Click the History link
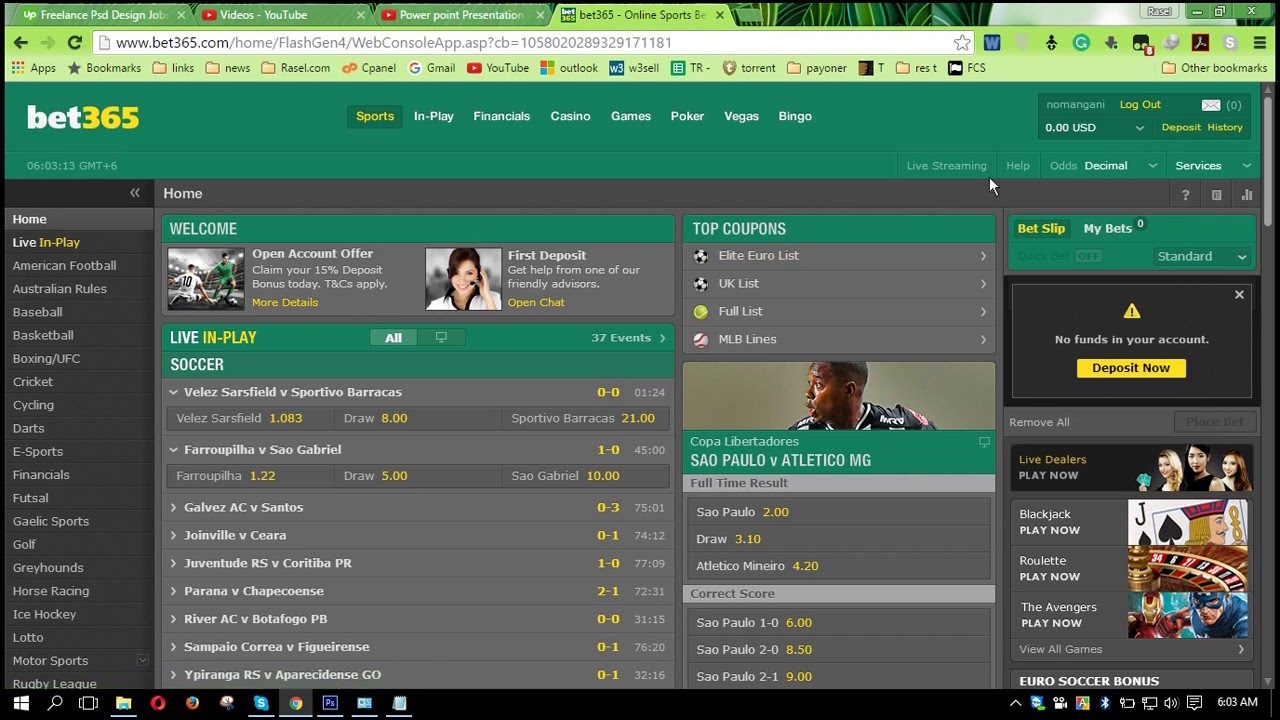1280x720 pixels. 1224,128
